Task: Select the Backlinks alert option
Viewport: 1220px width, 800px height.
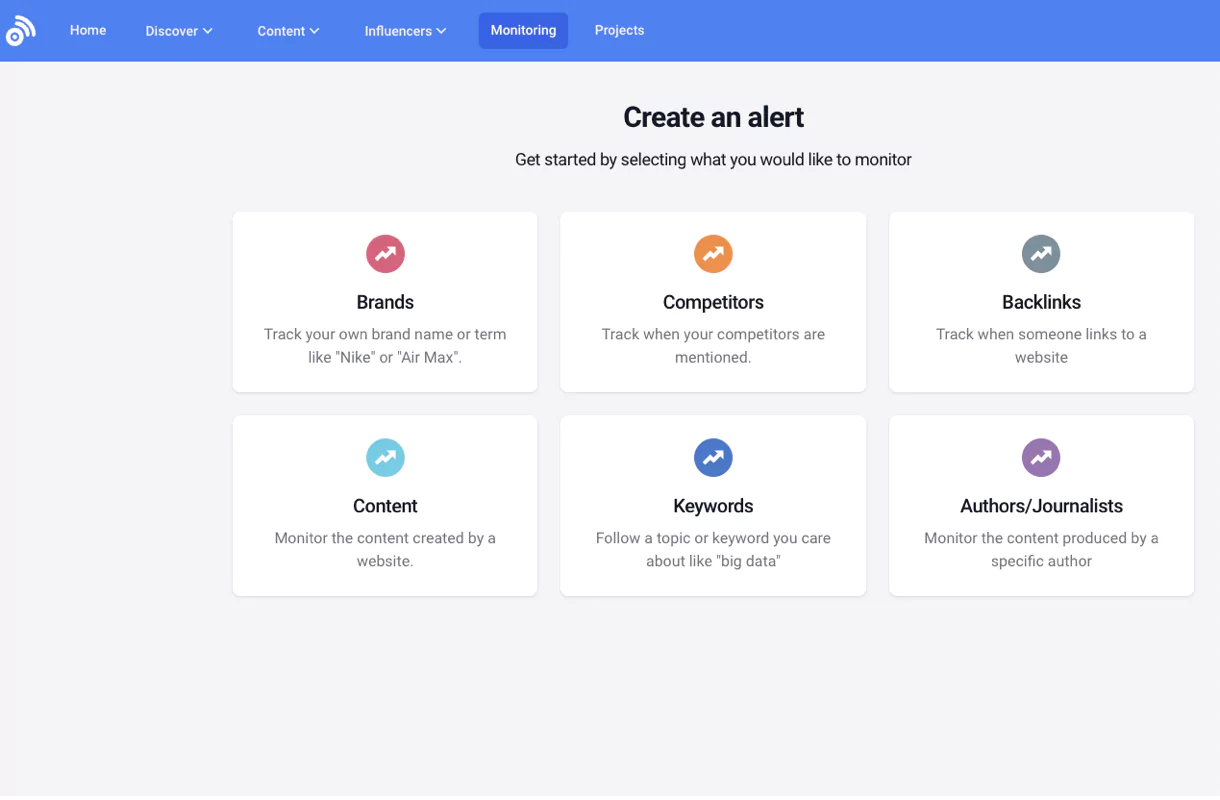Action: 1041,301
